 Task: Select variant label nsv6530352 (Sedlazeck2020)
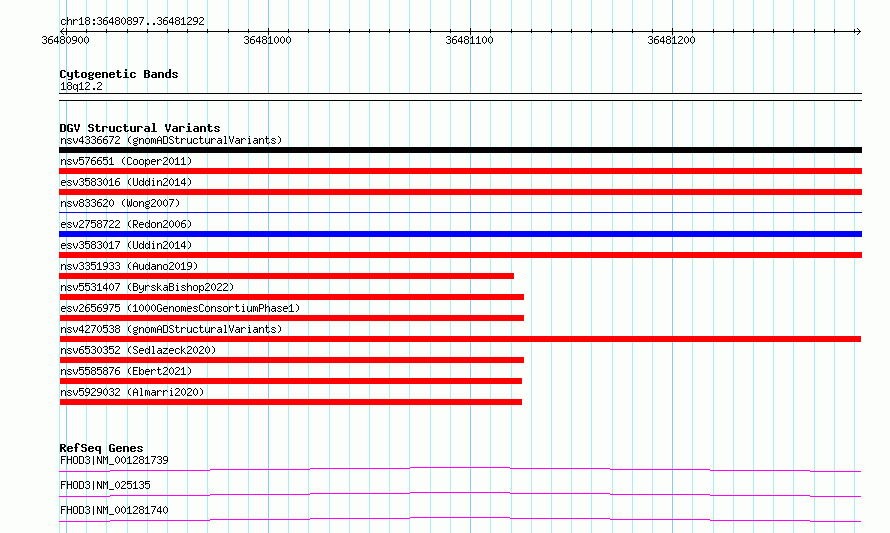[x=138, y=350]
